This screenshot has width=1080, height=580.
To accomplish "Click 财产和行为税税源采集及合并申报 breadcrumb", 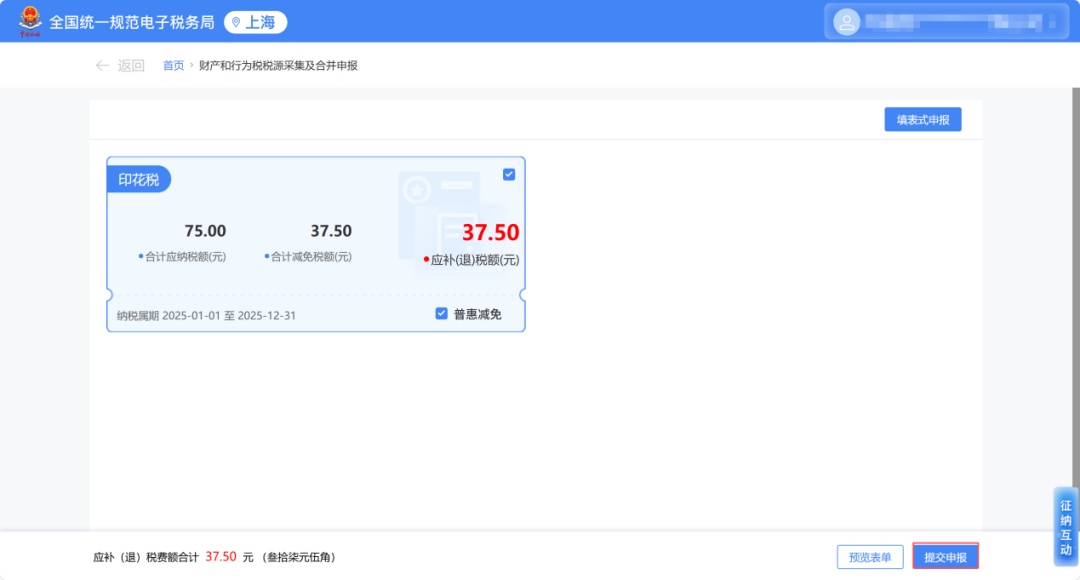I will (278, 65).
